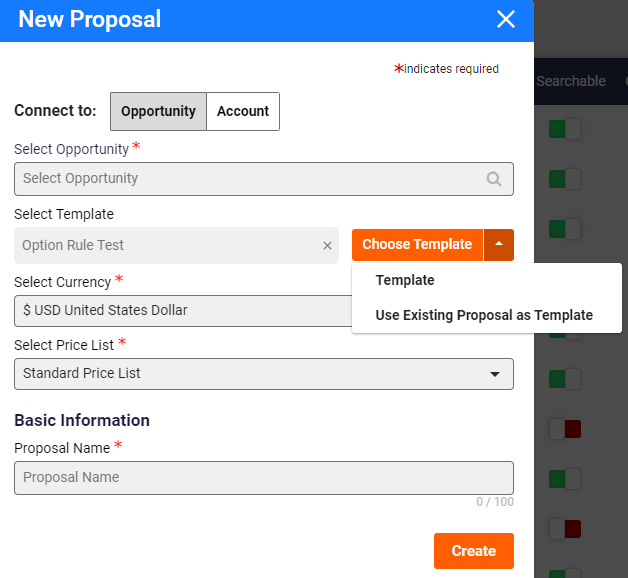Select Opportunity as the connect target

[x=159, y=111]
